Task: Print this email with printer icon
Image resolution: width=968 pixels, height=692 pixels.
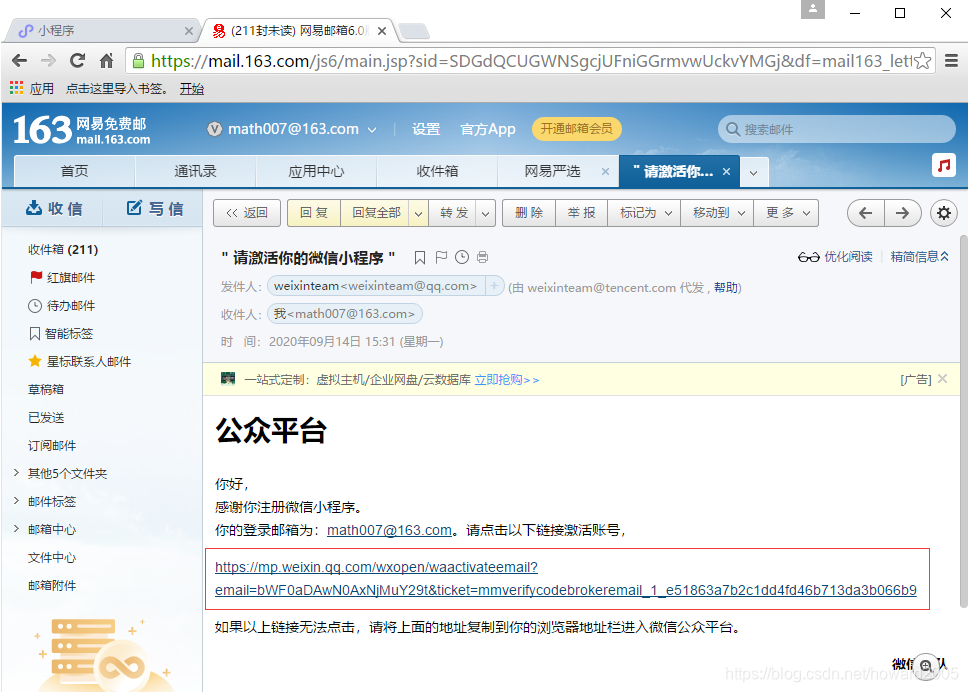Action: coord(483,257)
